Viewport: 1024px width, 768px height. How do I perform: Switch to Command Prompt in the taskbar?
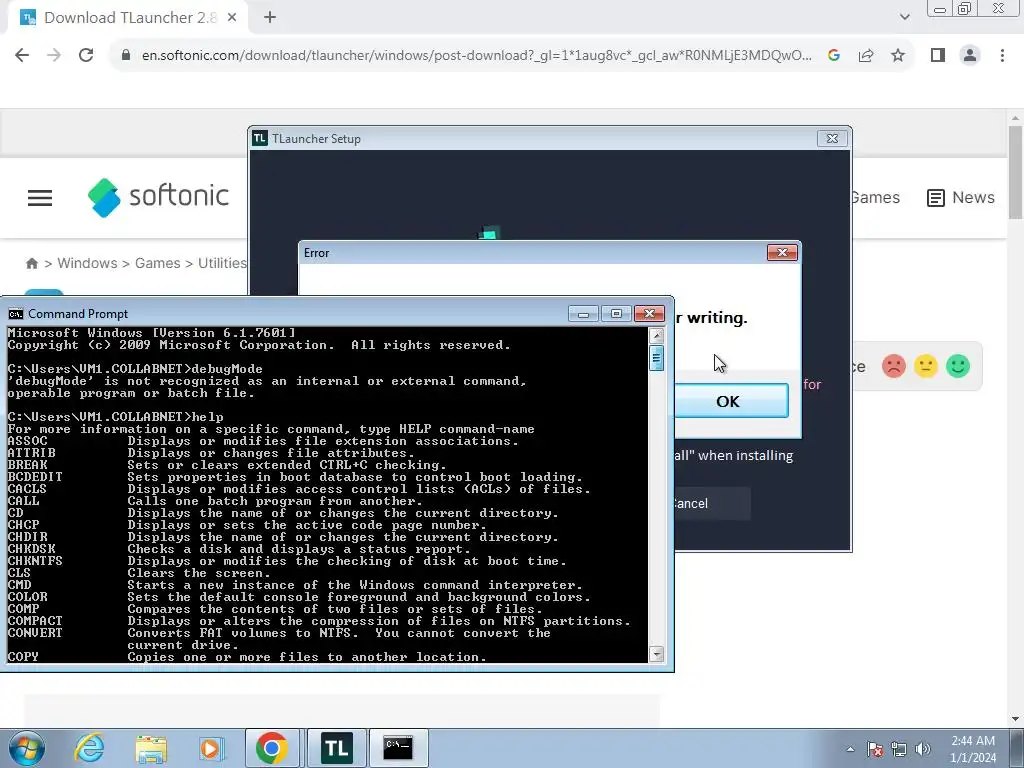pyautogui.click(x=398, y=748)
